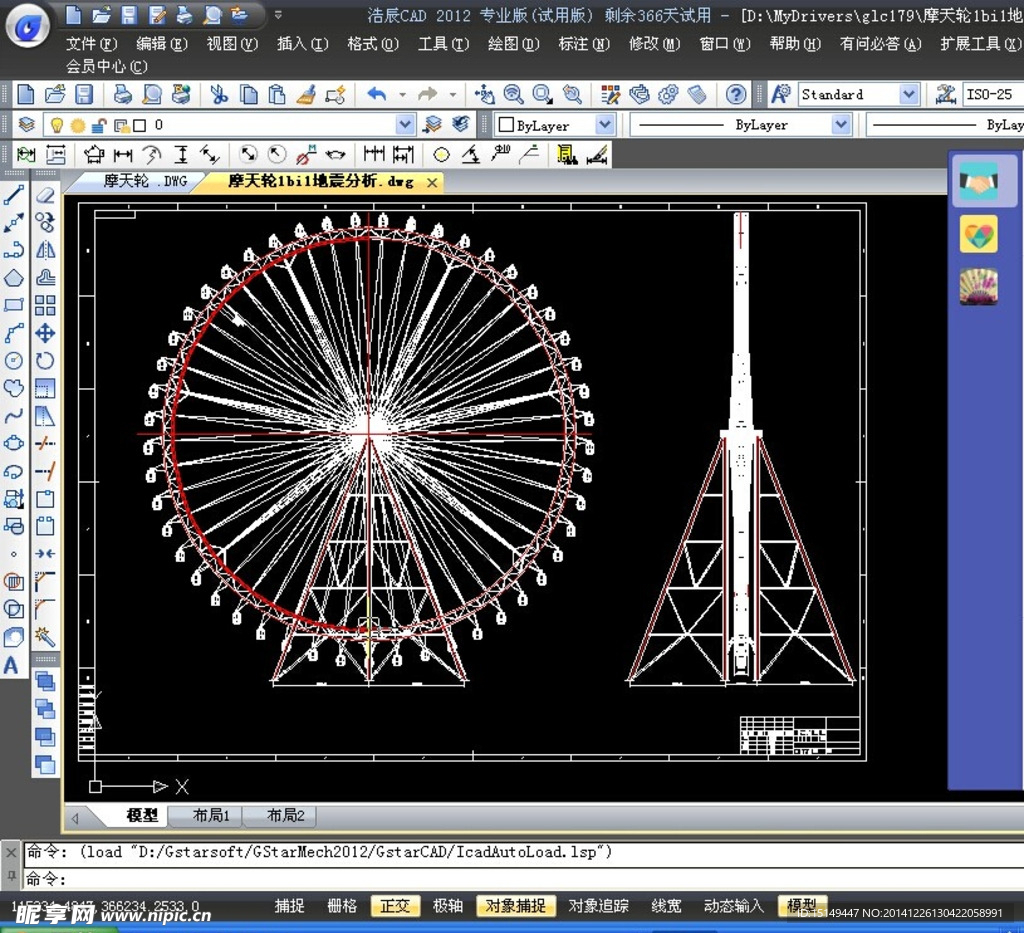Toggle 对象捕捉 object snap in status bar
This screenshot has height=933, width=1024.
click(516, 906)
